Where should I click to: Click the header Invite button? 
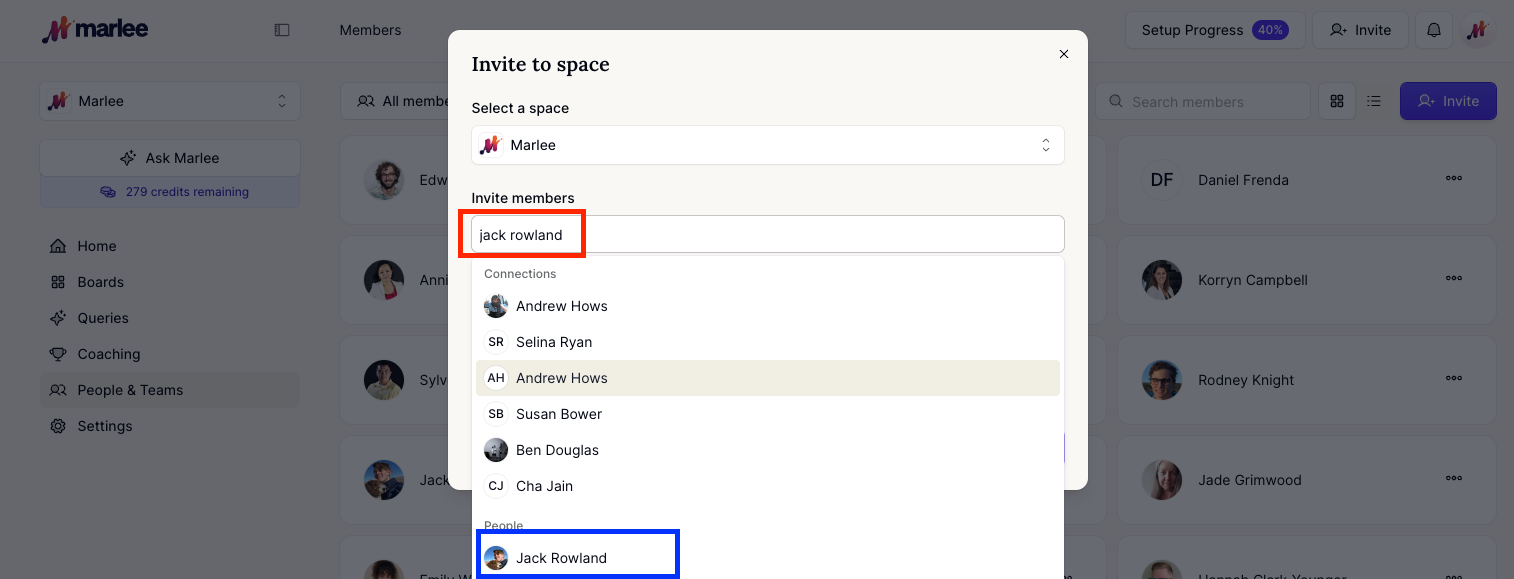point(1360,30)
